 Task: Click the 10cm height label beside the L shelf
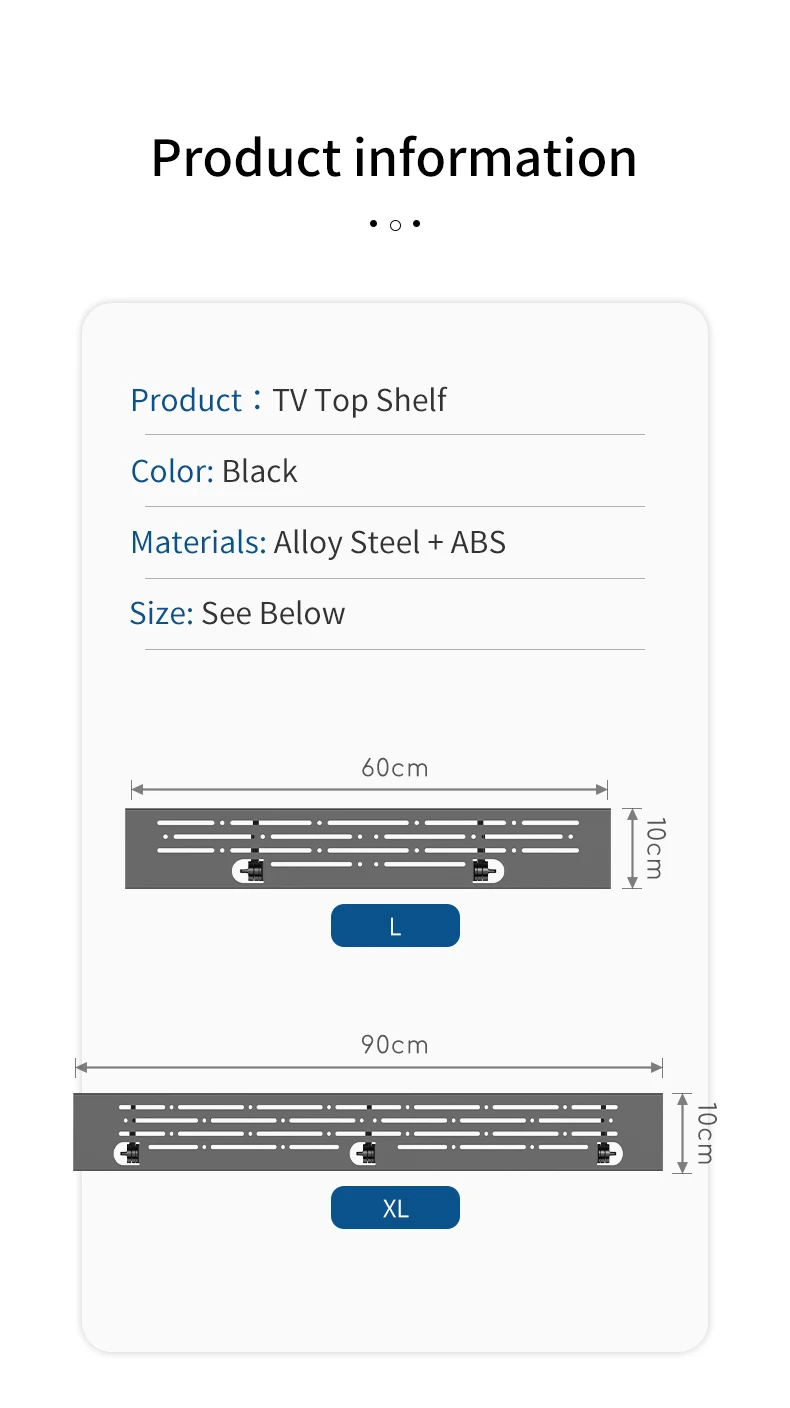pos(655,848)
